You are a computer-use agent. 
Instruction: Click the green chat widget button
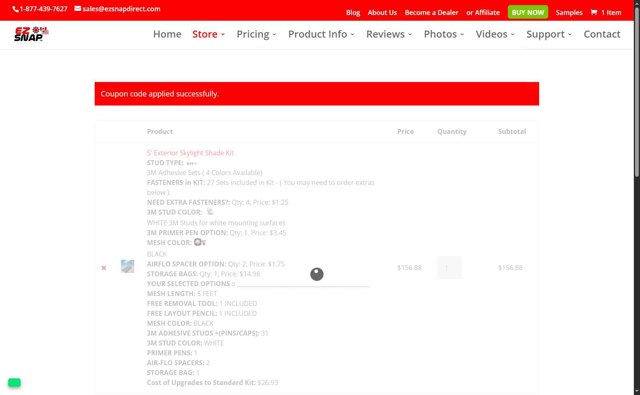[14, 382]
